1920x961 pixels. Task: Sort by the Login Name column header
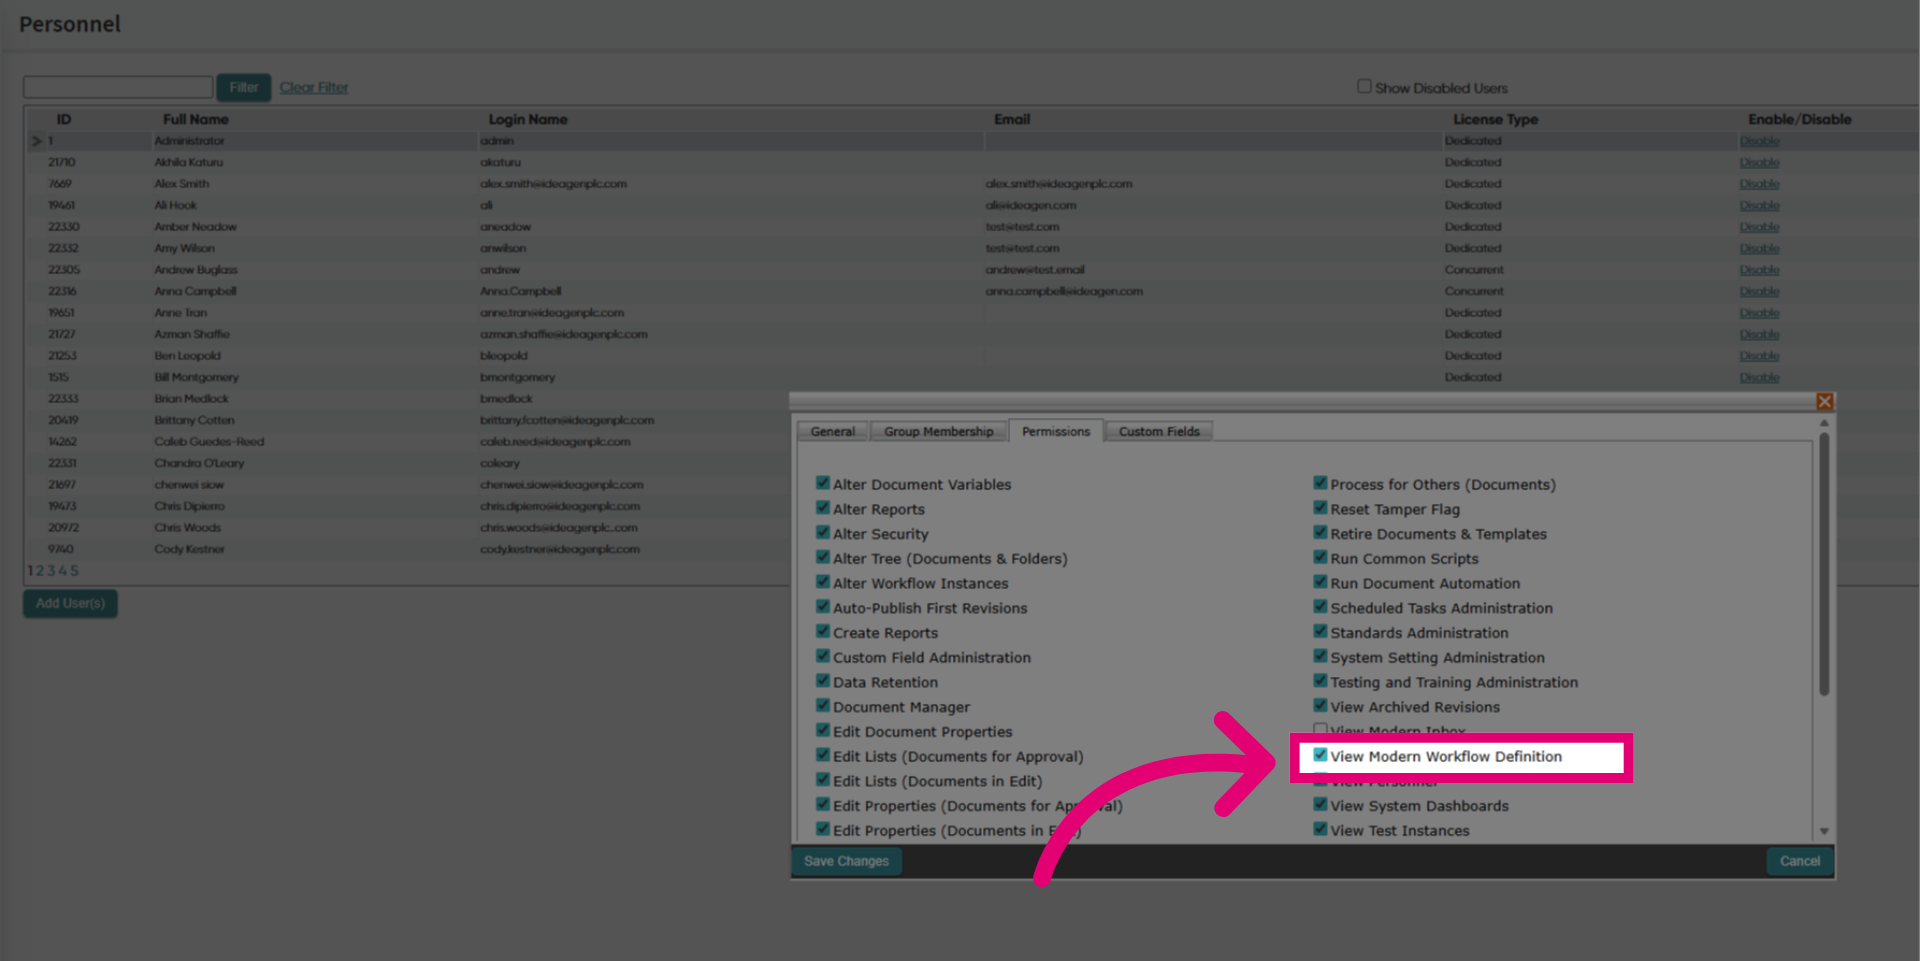pyautogui.click(x=528, y=119)
